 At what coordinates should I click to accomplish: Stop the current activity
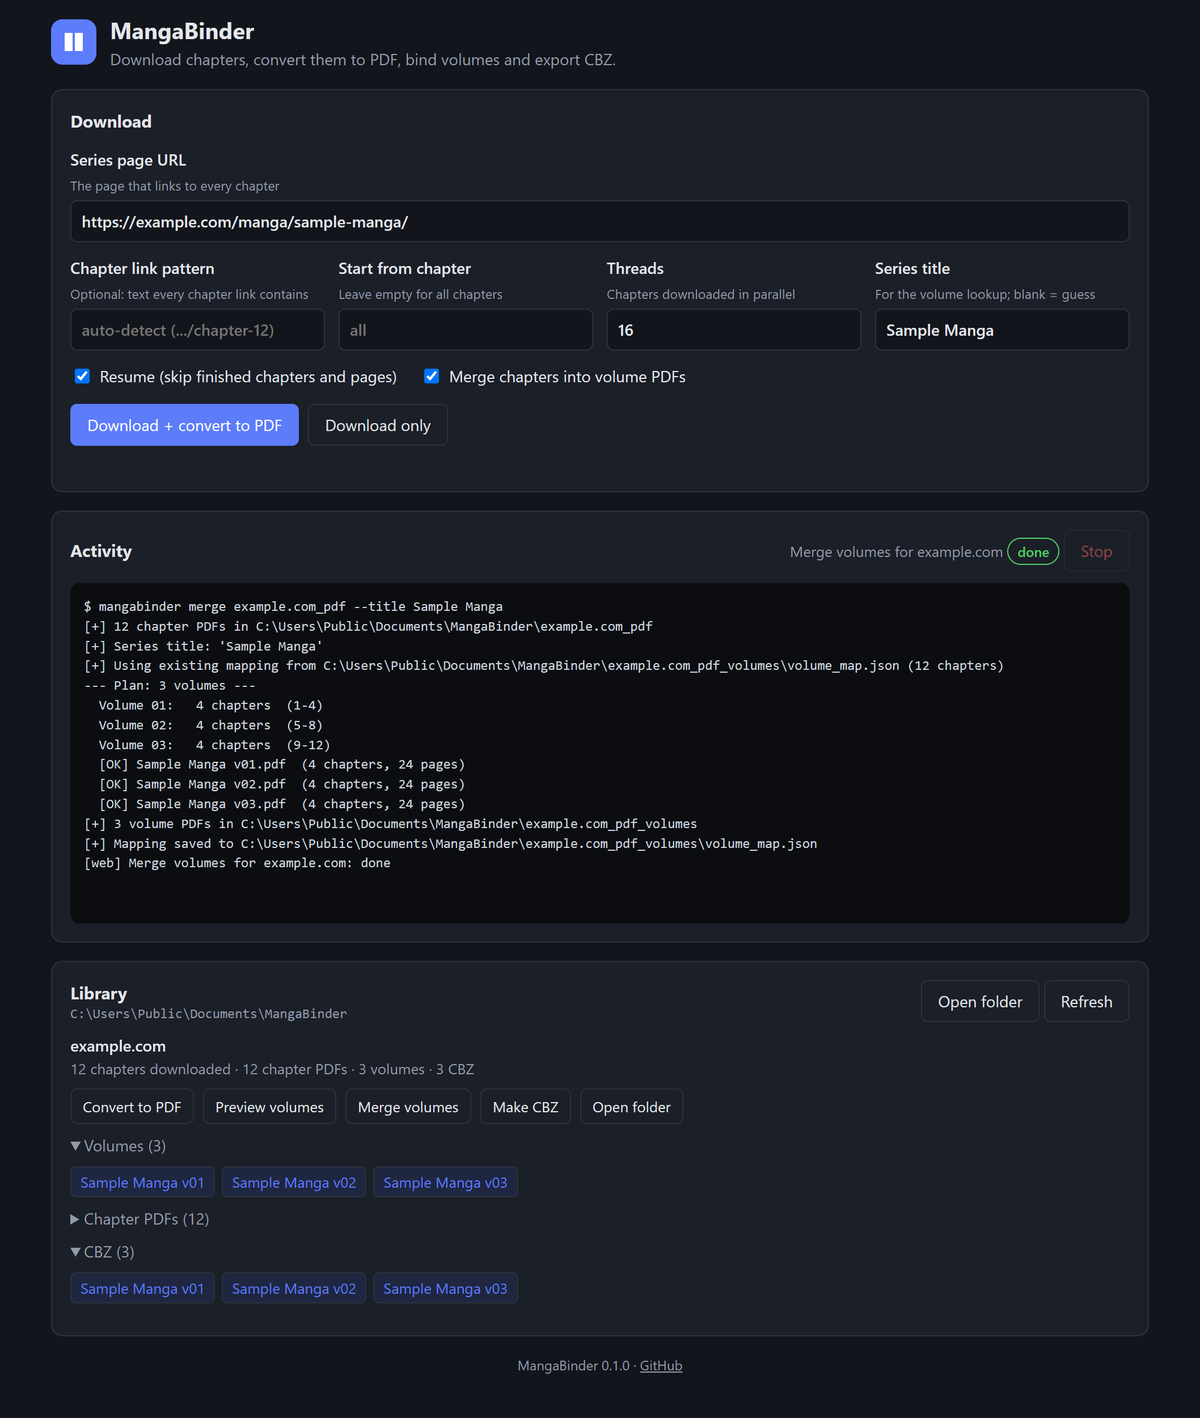coord(1096,551)
